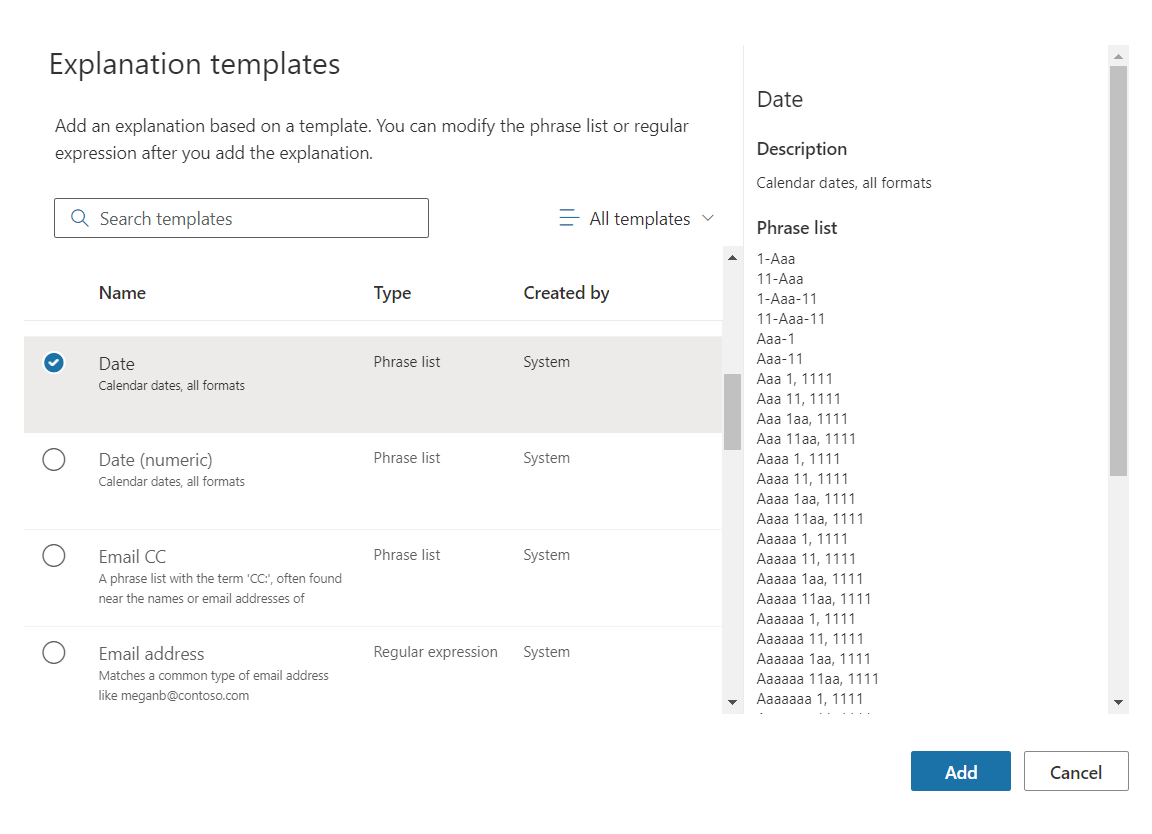Click the magnifier icon in the search box
The image size is (1152, 834).
(79, 218)
